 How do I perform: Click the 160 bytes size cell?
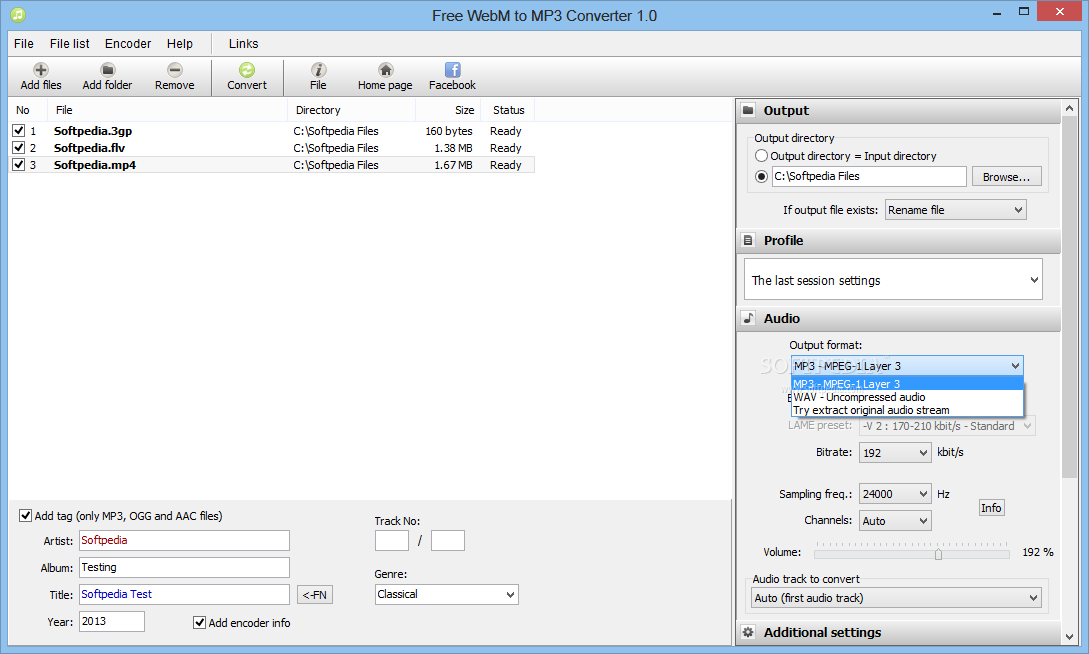coord(449,131)
